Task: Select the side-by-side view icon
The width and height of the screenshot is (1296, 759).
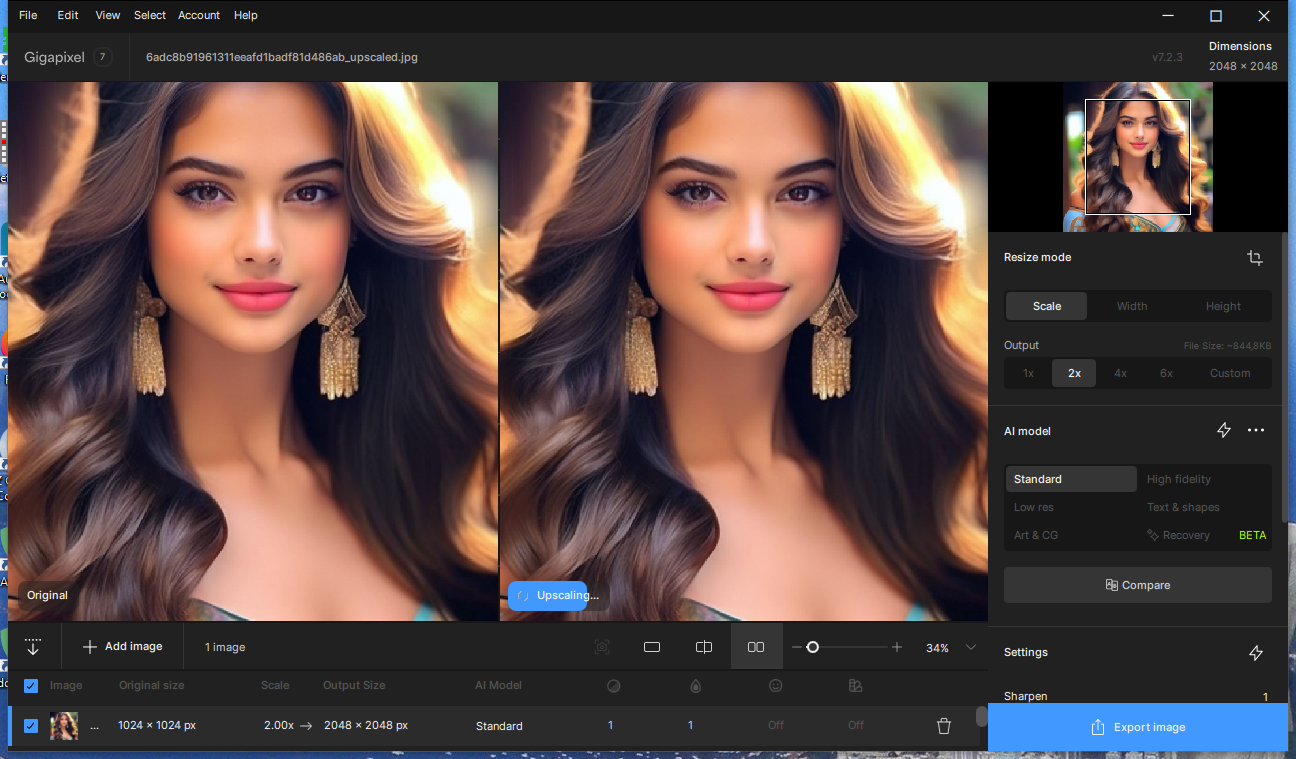Action: [756, 647]
